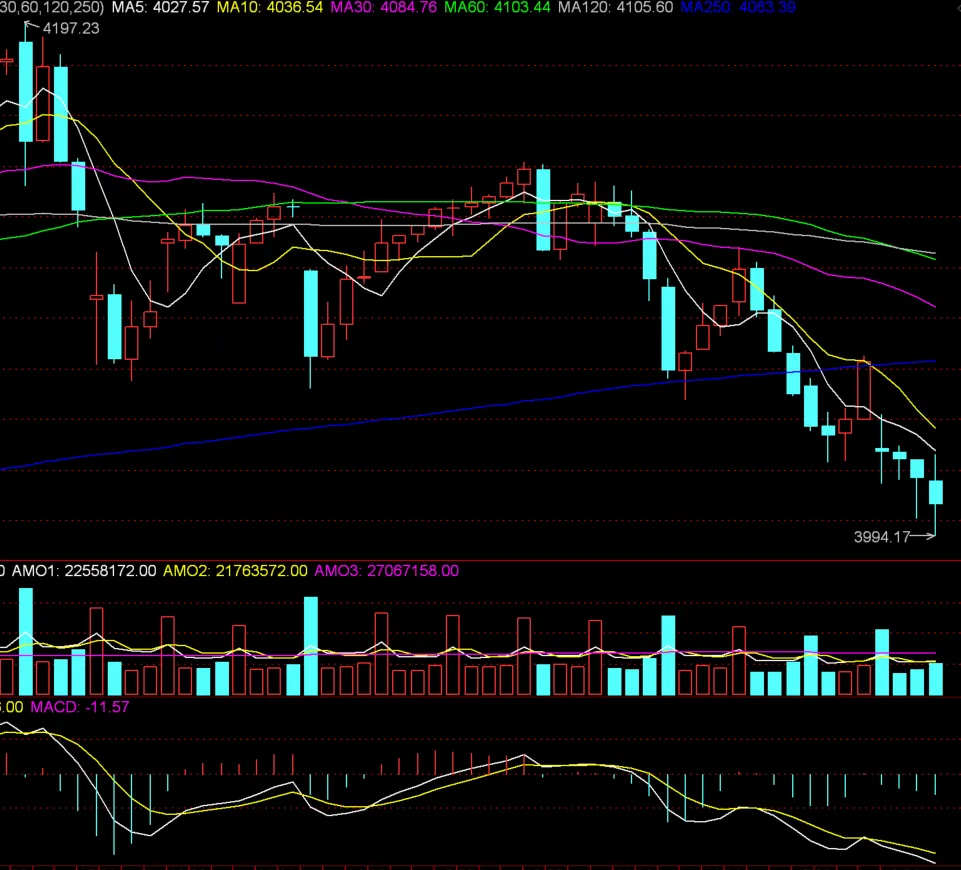Click the 4197.23 high price marker

(x=70, y=29)
